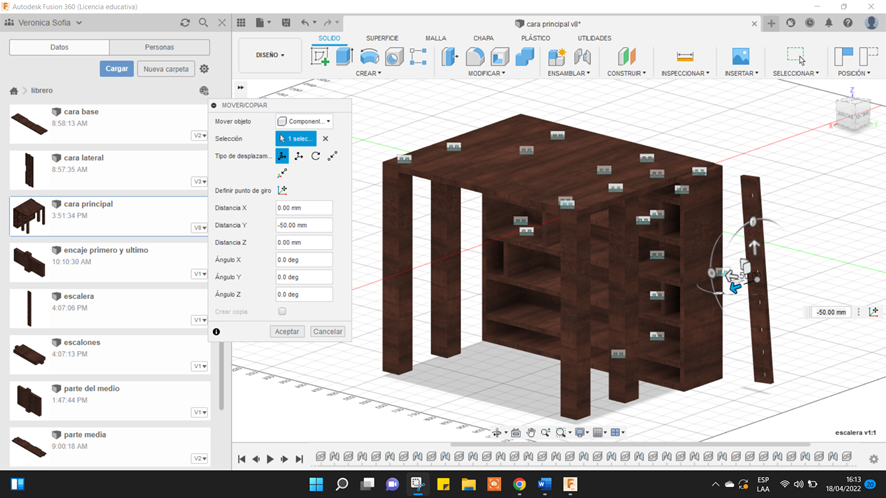Click the Insert image icon under Insertar

coord(740,57)
